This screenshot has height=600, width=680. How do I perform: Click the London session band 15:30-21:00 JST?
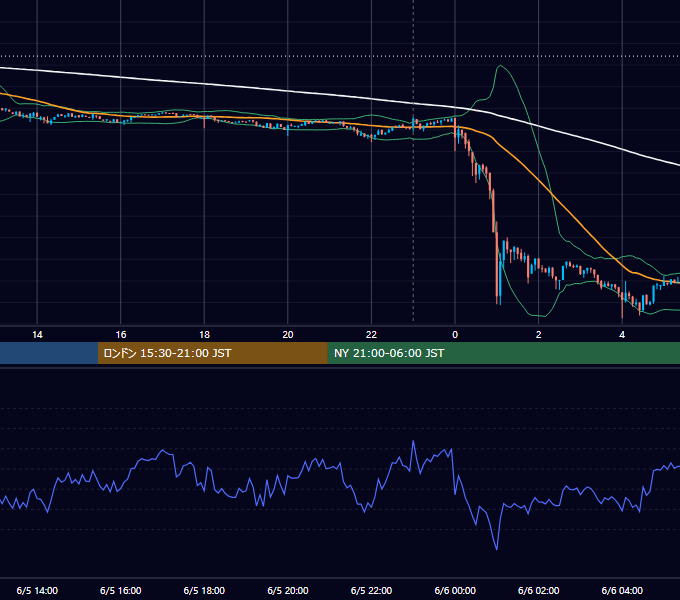[212, 353]
